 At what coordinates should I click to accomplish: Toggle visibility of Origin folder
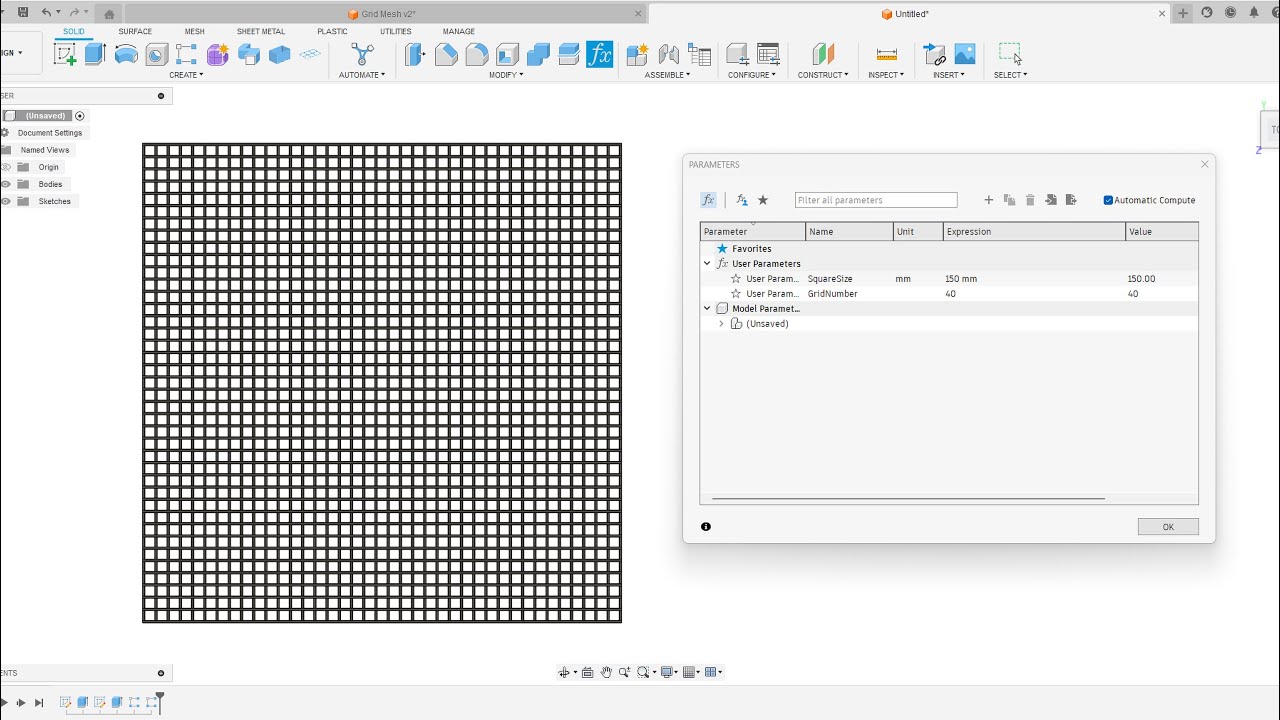[6, 167]
